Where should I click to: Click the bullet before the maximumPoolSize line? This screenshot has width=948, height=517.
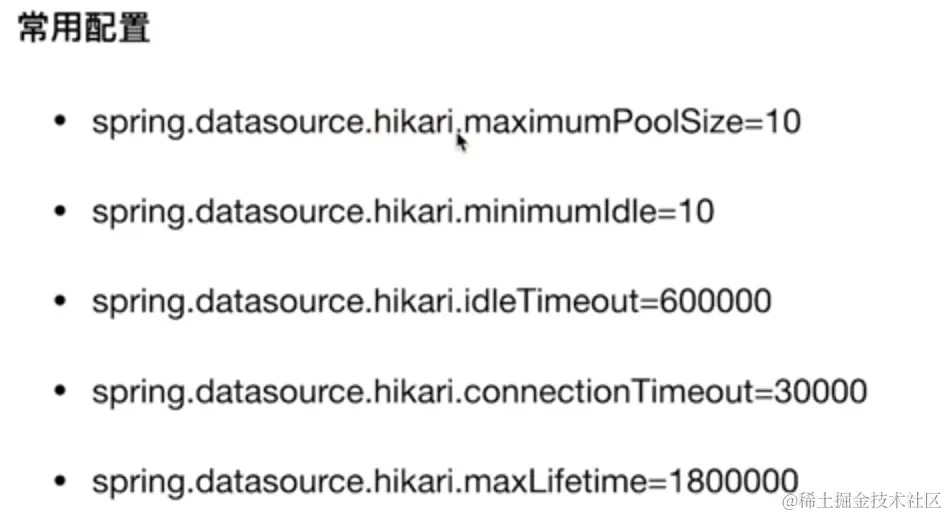click(61, 121)
